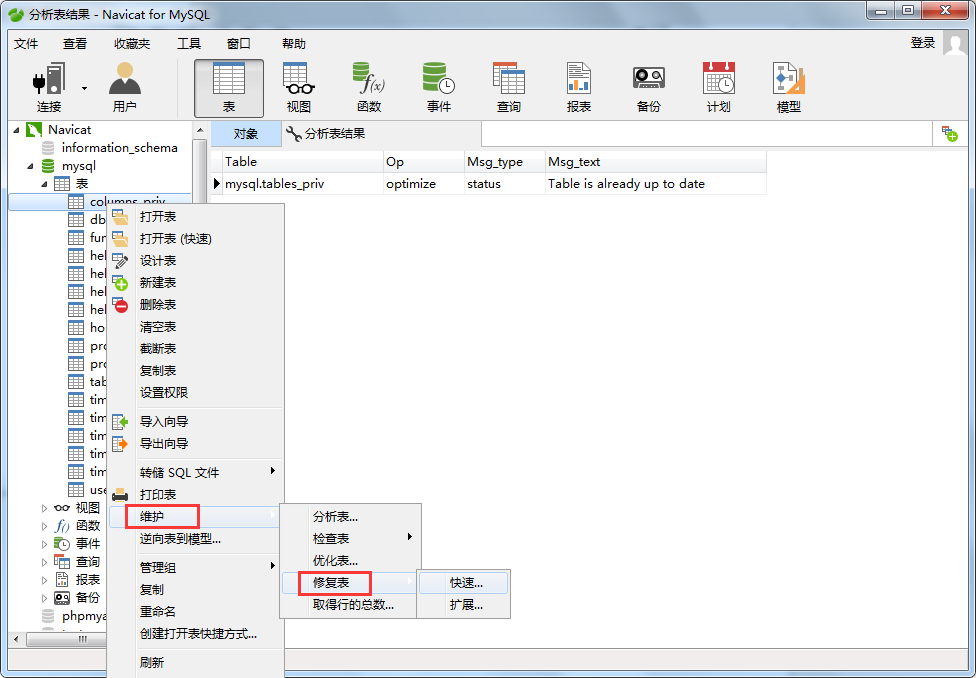Choose 快速... in repair submenu
The height and width of the screenshot is (678, 976).
click(463, 583)
